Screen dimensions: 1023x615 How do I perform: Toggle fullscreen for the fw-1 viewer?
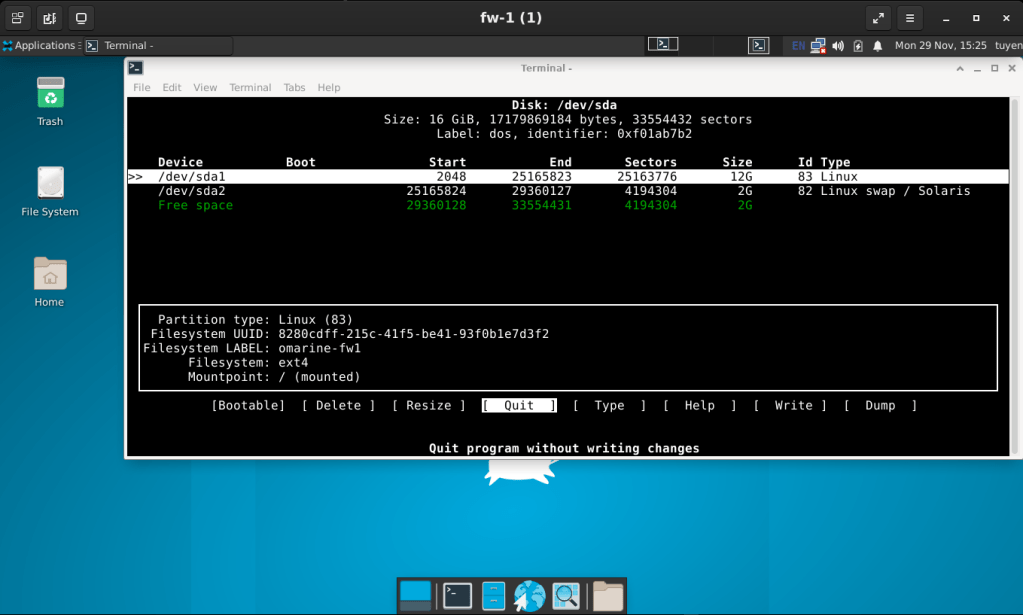[877, 18]
